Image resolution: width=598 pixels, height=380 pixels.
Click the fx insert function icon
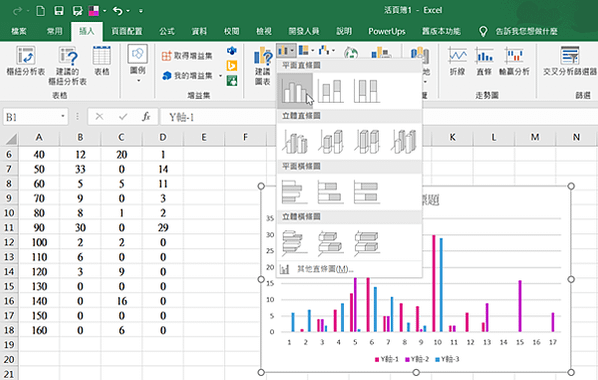[x=146, y=117]
